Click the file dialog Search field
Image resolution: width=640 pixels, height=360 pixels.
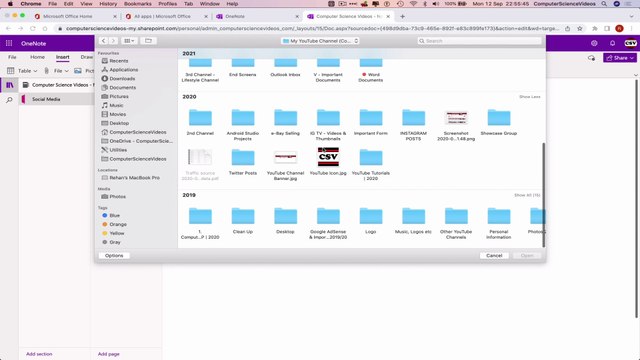479,41
